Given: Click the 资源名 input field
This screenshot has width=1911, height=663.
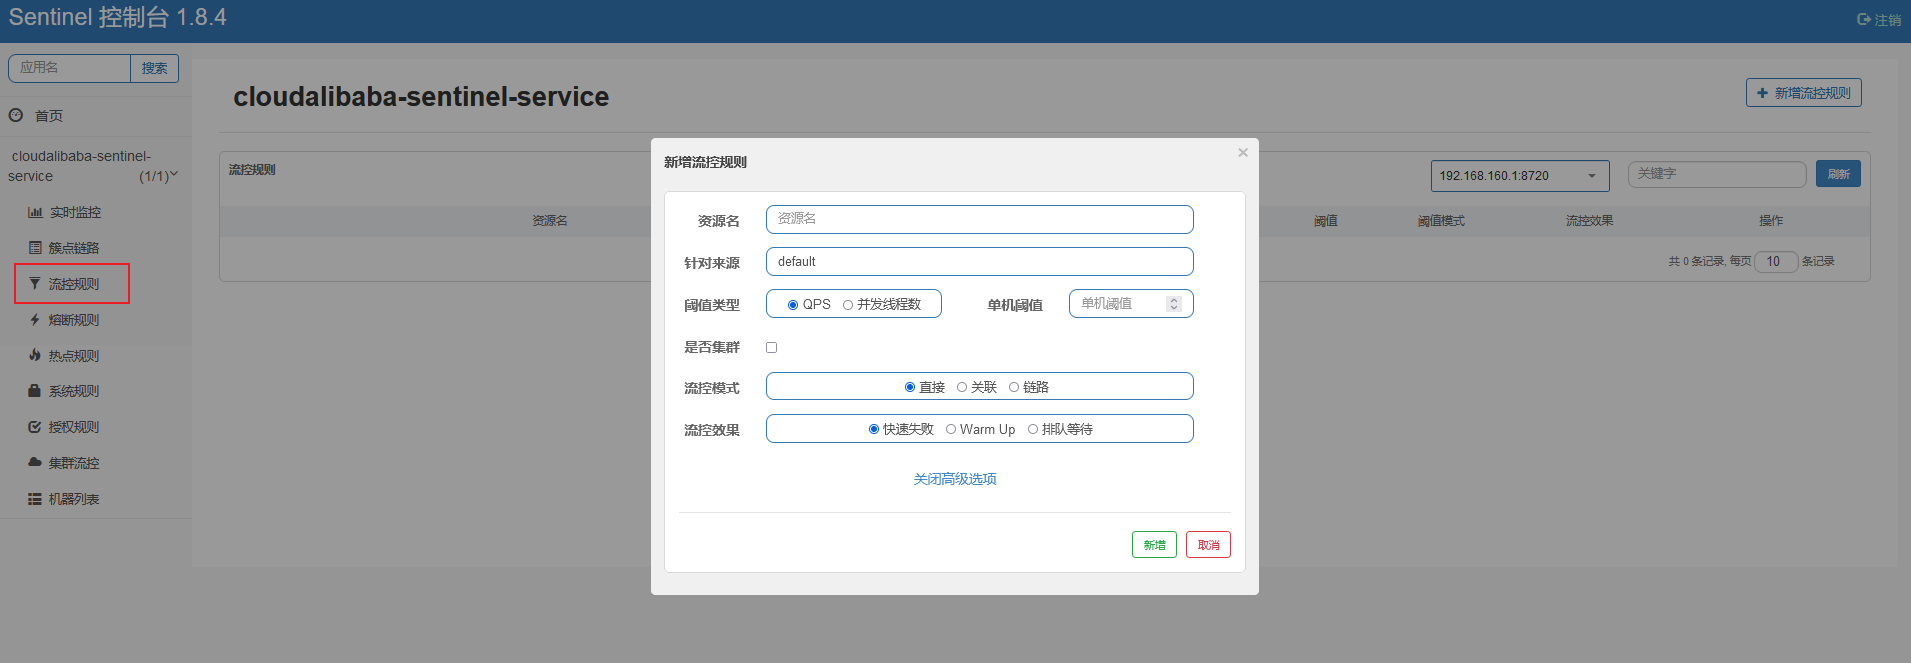Looking at the screenshot, I should pos(979,219).
